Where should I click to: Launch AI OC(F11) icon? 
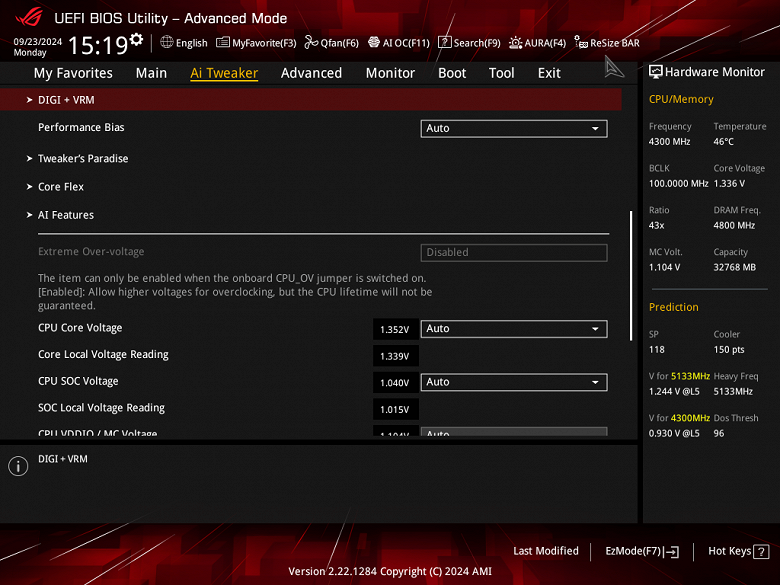point(374,42)
